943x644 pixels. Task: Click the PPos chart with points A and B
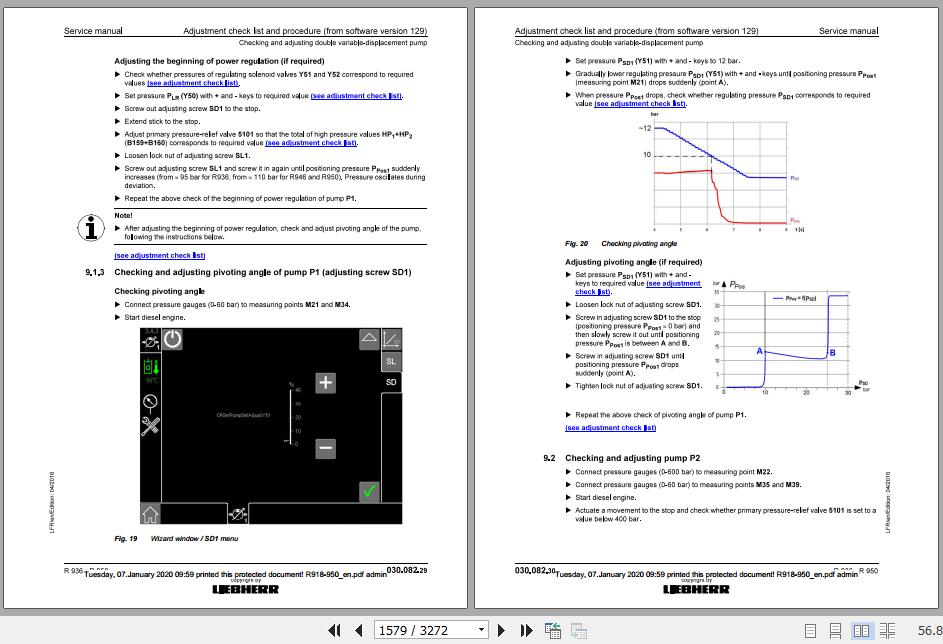click(x=790, y=338)
